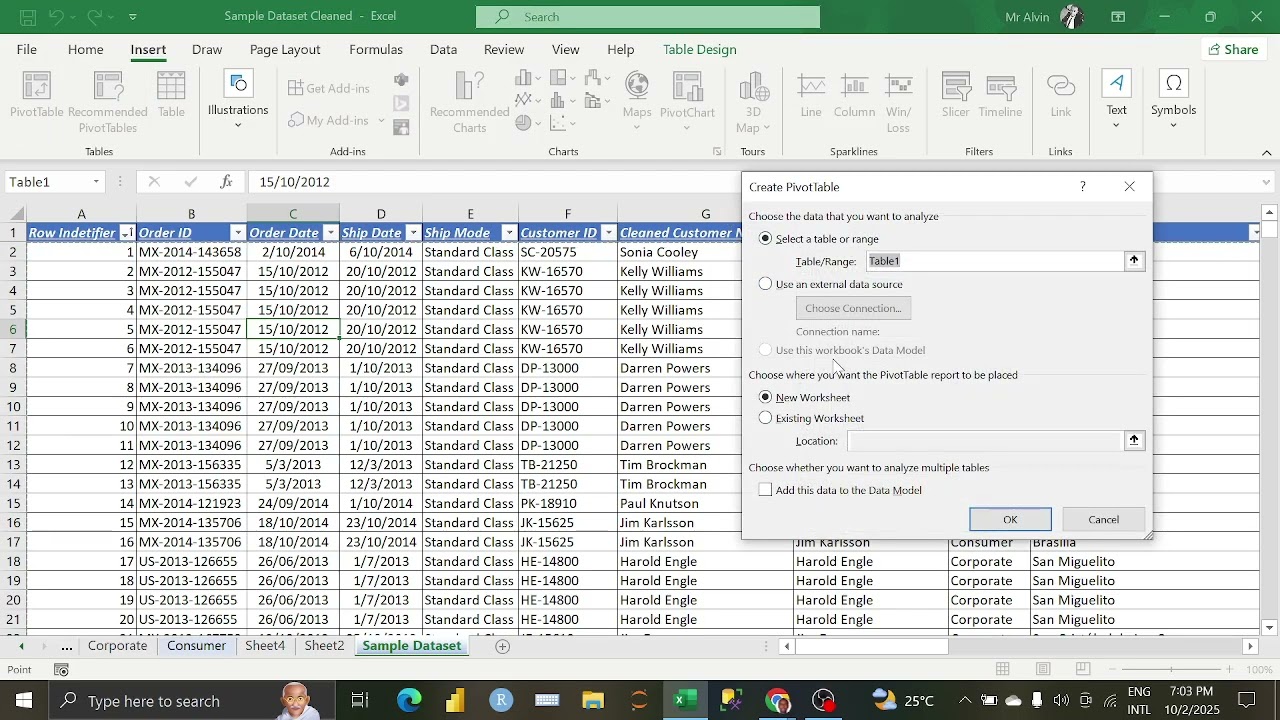Switch to the Sheet4 tab
1280x720 pixels.
265,646
